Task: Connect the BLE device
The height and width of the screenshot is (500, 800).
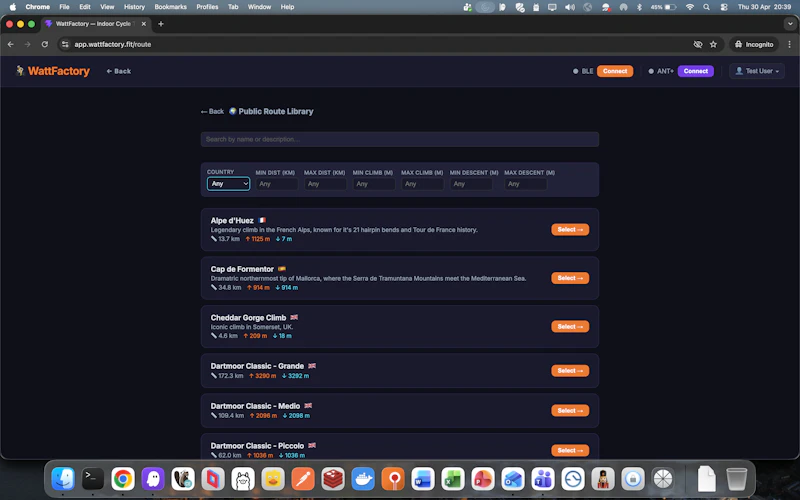Action: click(615, 71)
